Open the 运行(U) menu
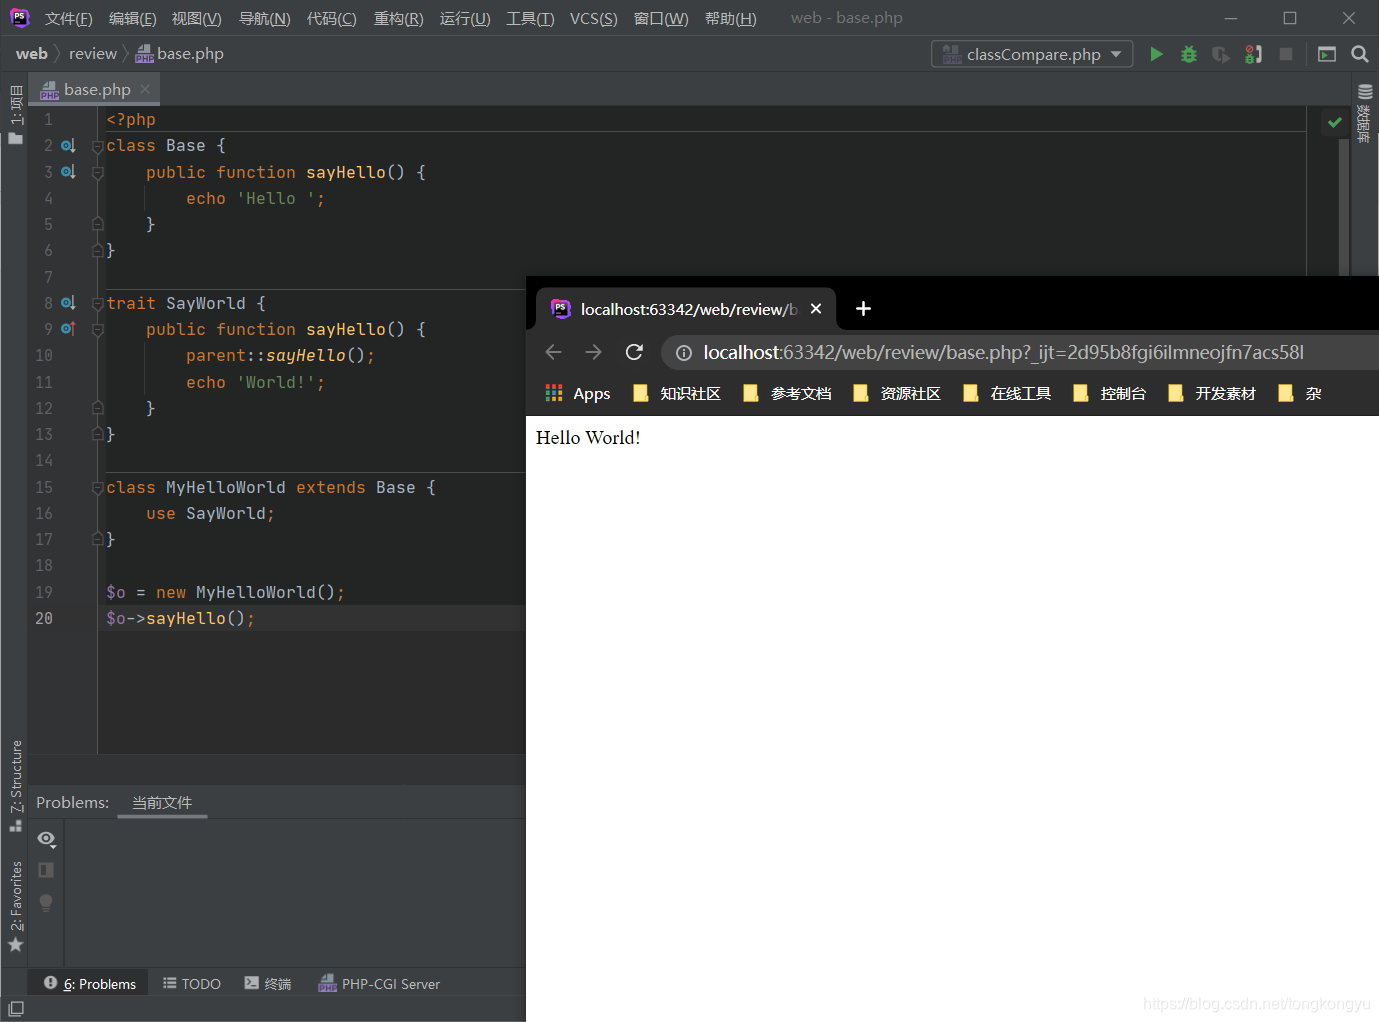1379x1022 pixels. pyautogui.click(x=465, y=19)
